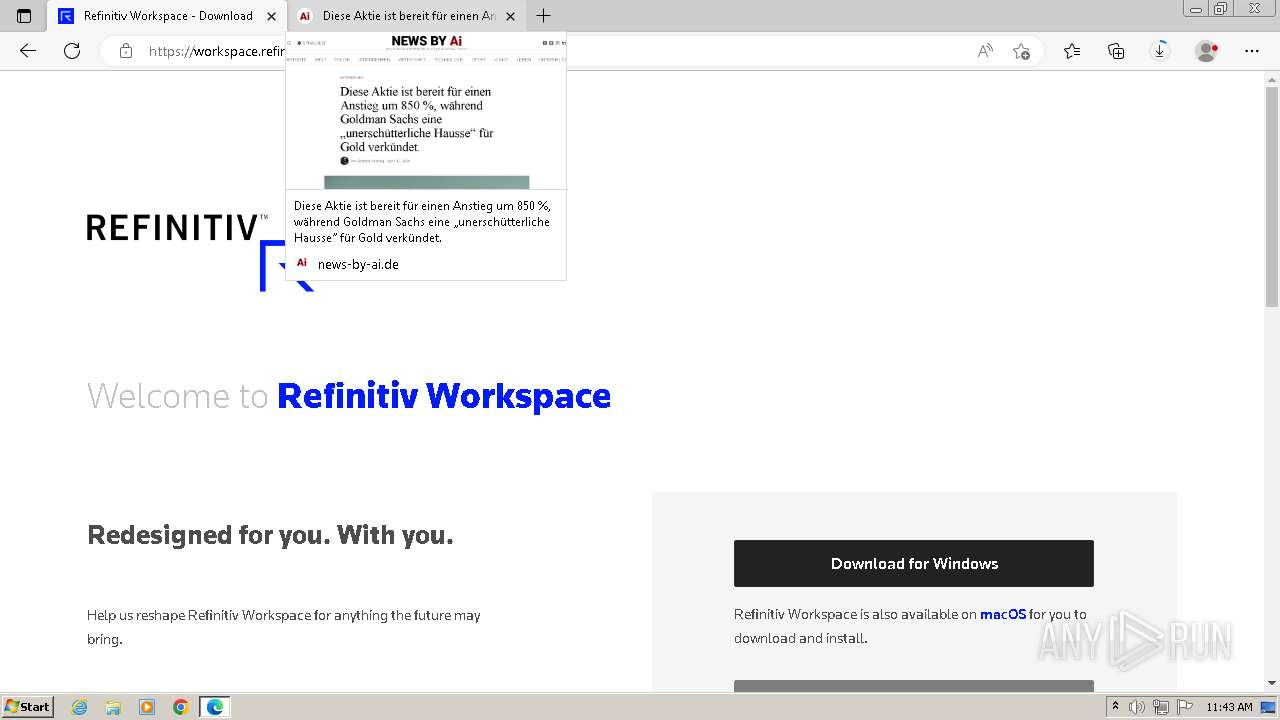Image resolution: width=1280 pixels, height=720 pixels.
Task: Launch Chrome from taskbar
Action: (180, 707)
